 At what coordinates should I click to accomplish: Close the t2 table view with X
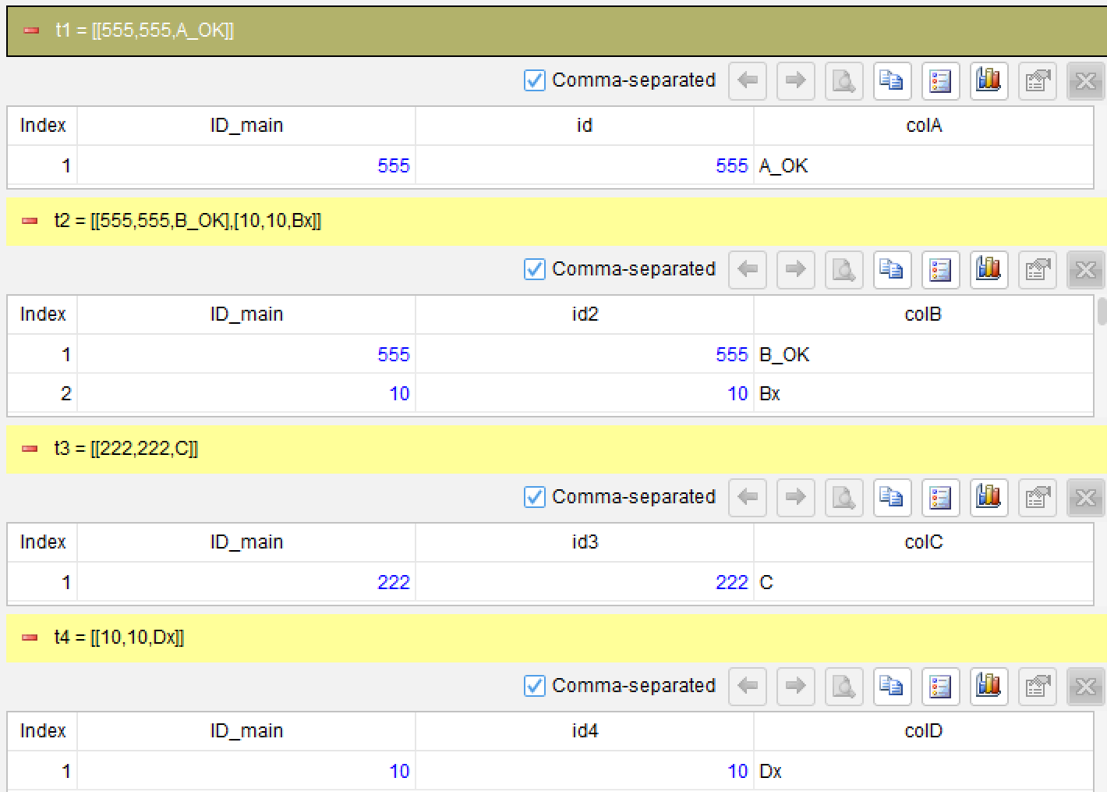[x=1085, y=269]
